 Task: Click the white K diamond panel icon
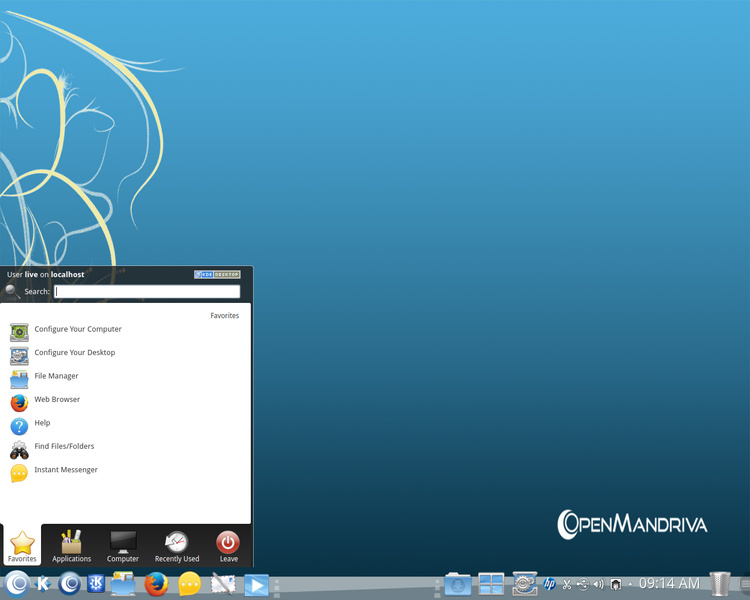click(44, 584)
